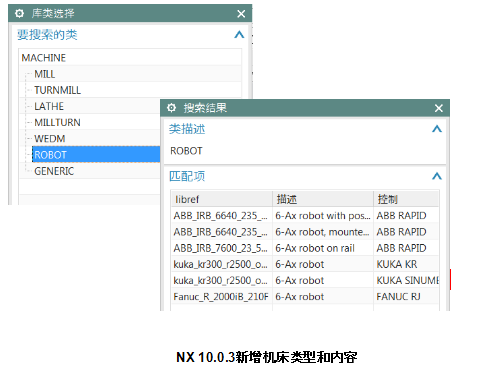Sort by libref column header
504x386 pixels.
tap(222, 199)
